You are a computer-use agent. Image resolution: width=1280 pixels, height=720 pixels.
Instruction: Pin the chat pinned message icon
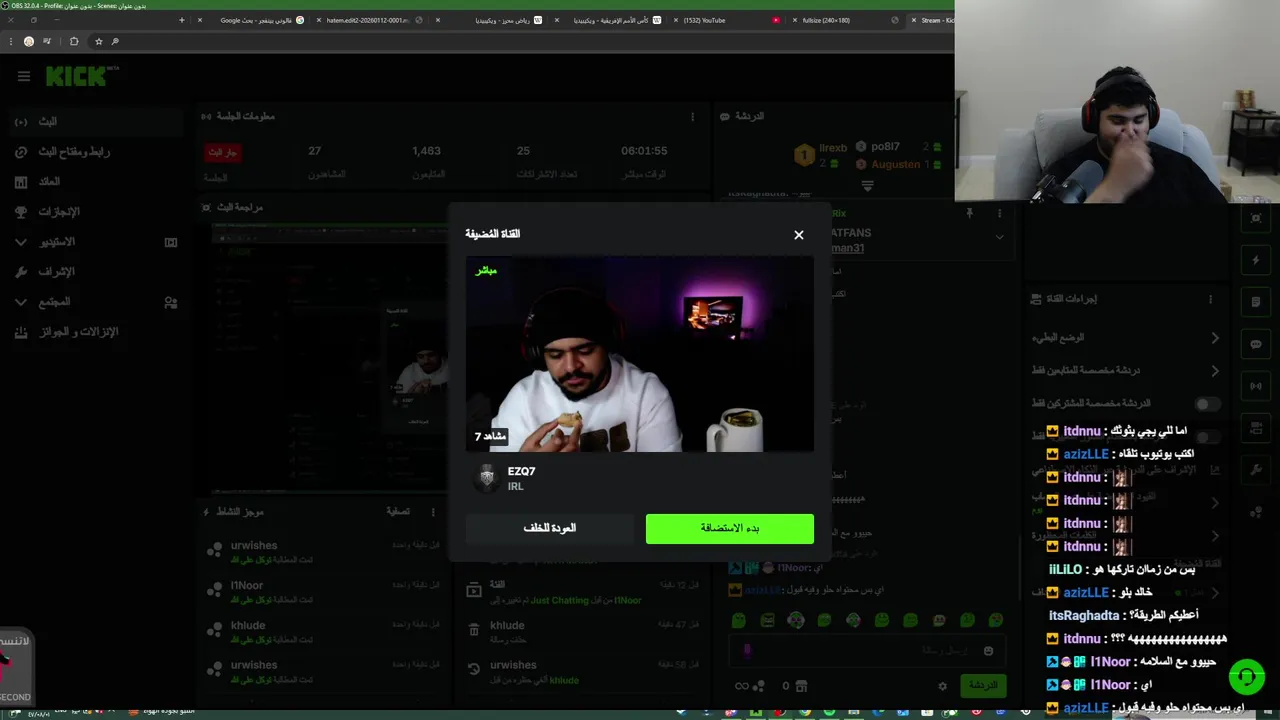[969, 213]
